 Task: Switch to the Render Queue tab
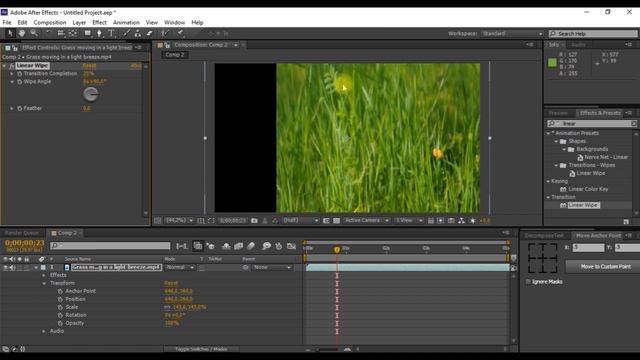[22, 233]
